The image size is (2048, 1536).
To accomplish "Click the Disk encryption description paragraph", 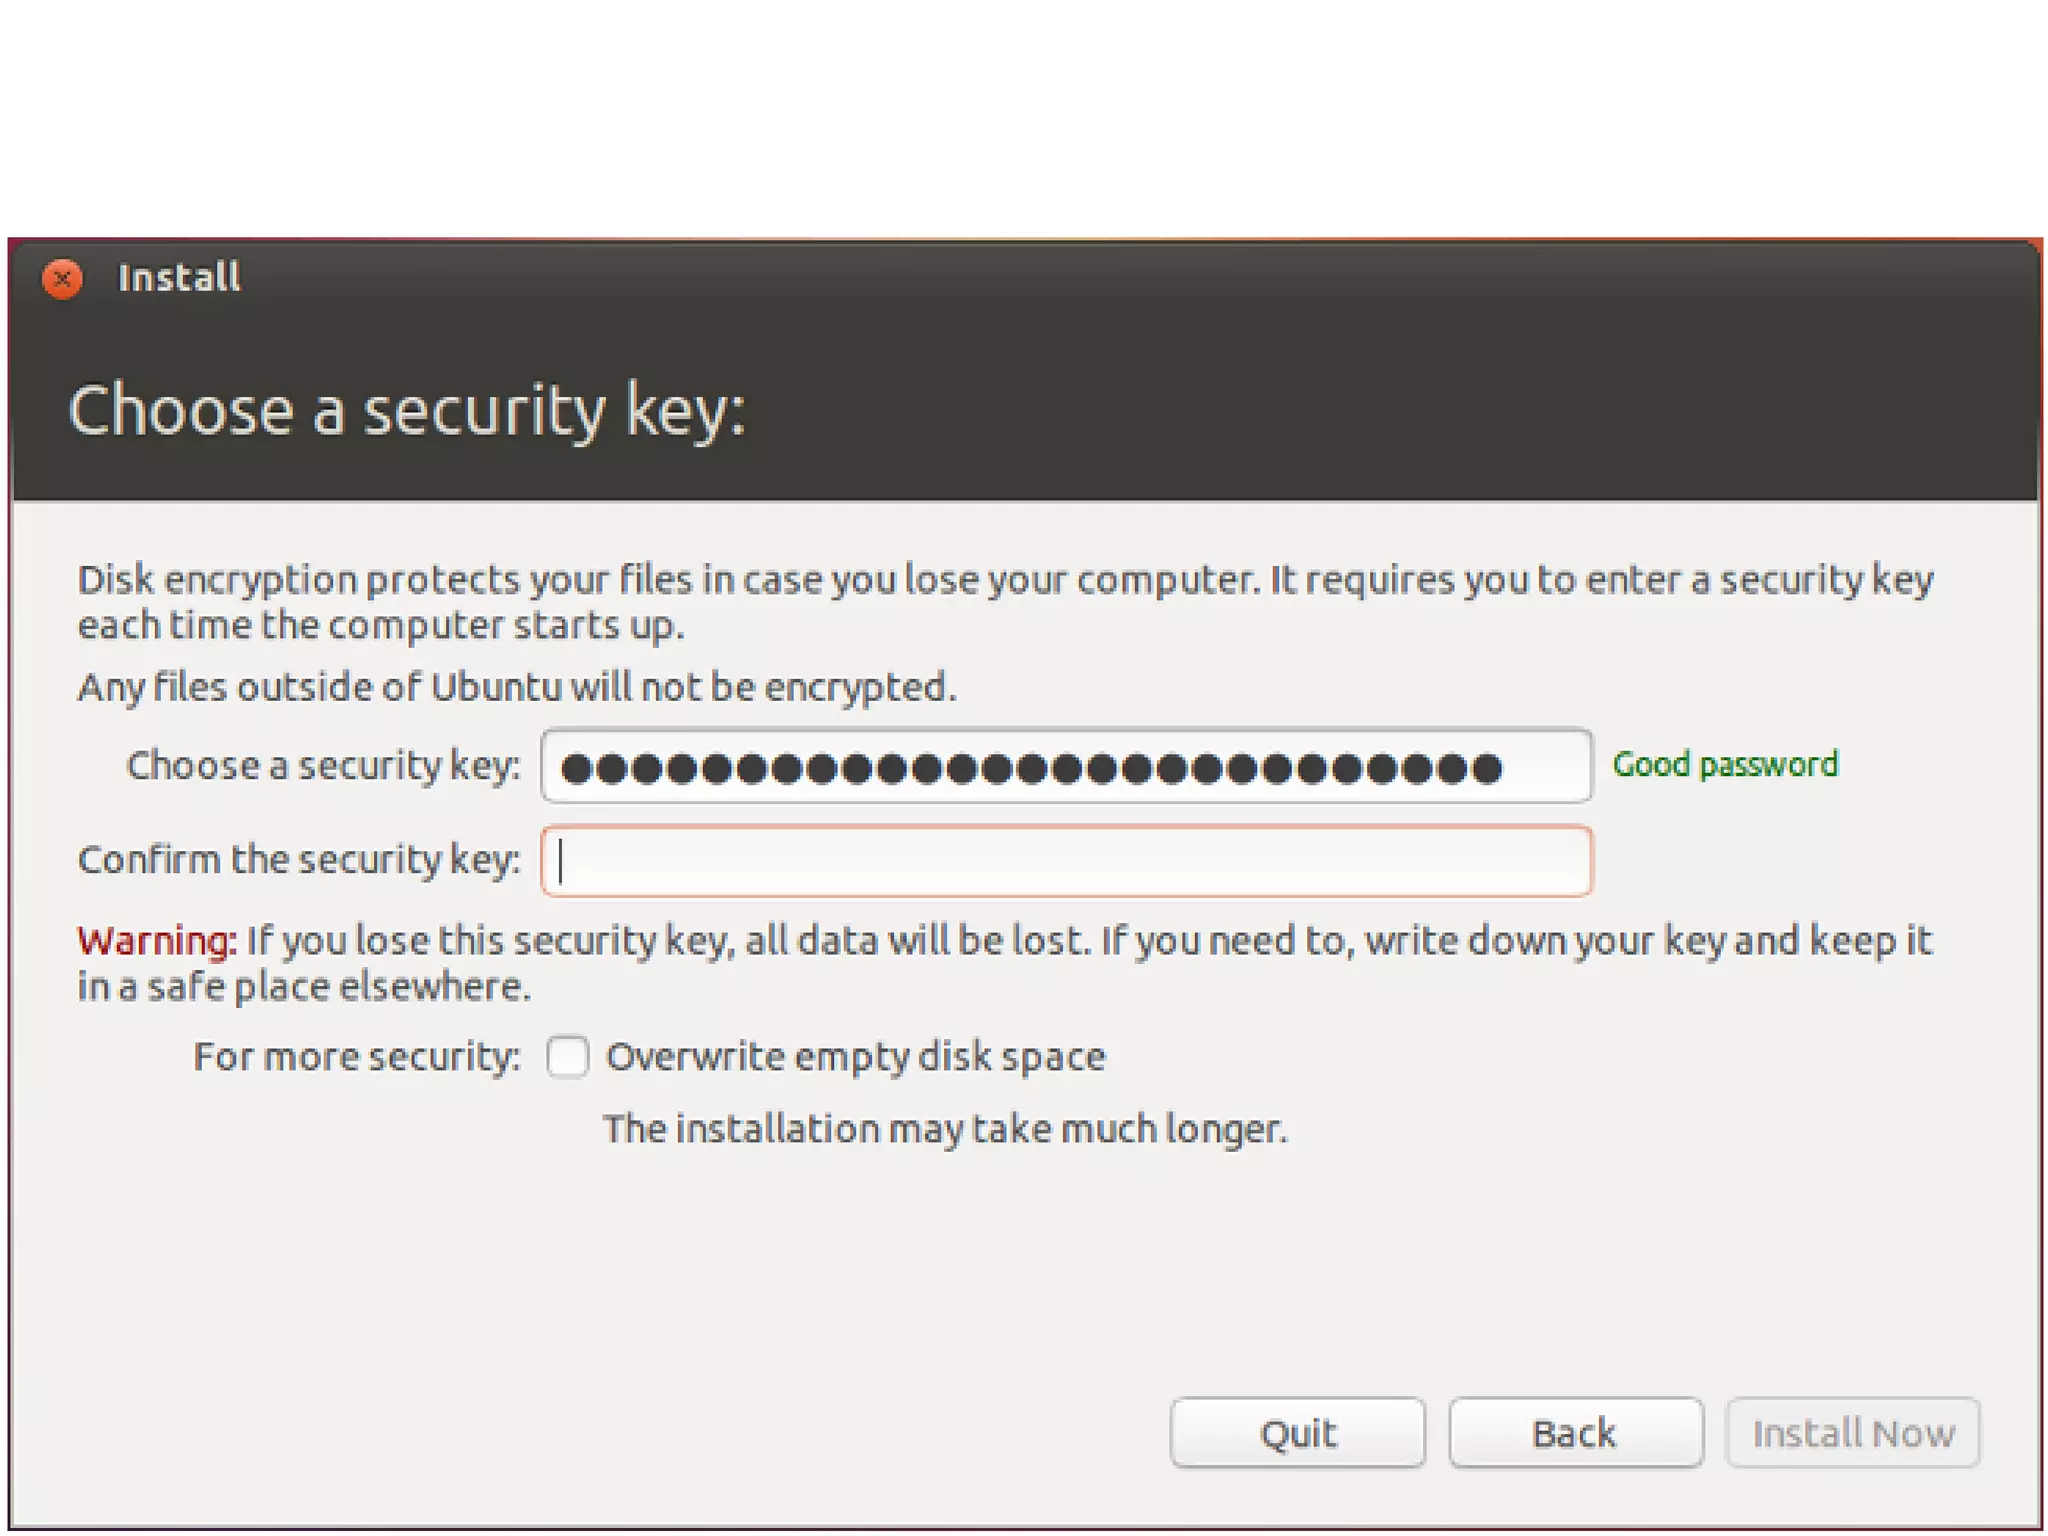I will [1005, 602].
